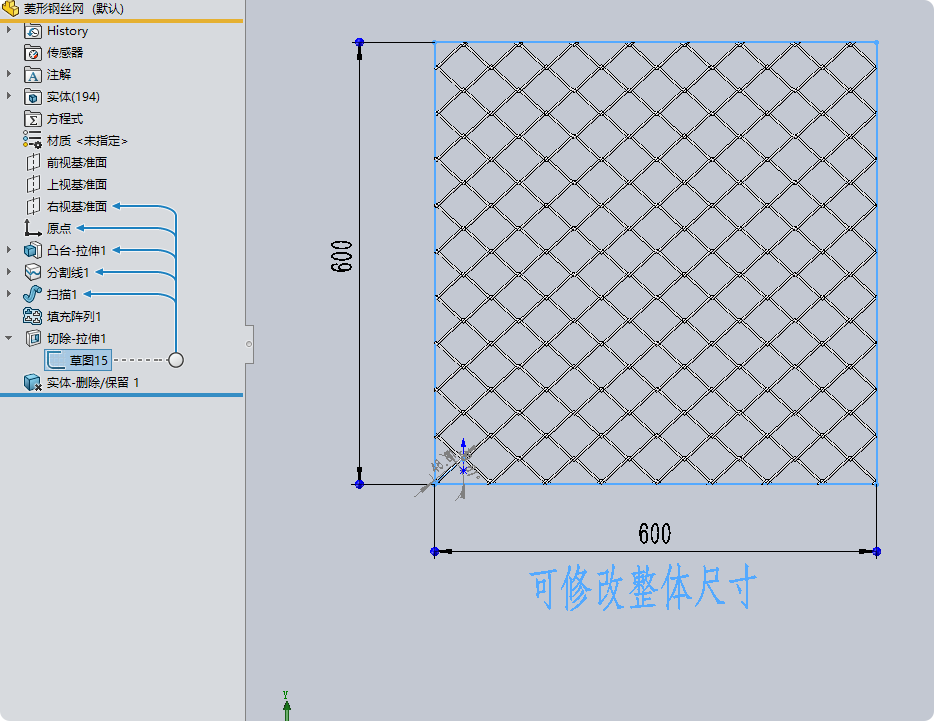Click the 分割线1 split line icon
Image resolution: width=934 pixels, height=721 pixels.
point(33,272)
